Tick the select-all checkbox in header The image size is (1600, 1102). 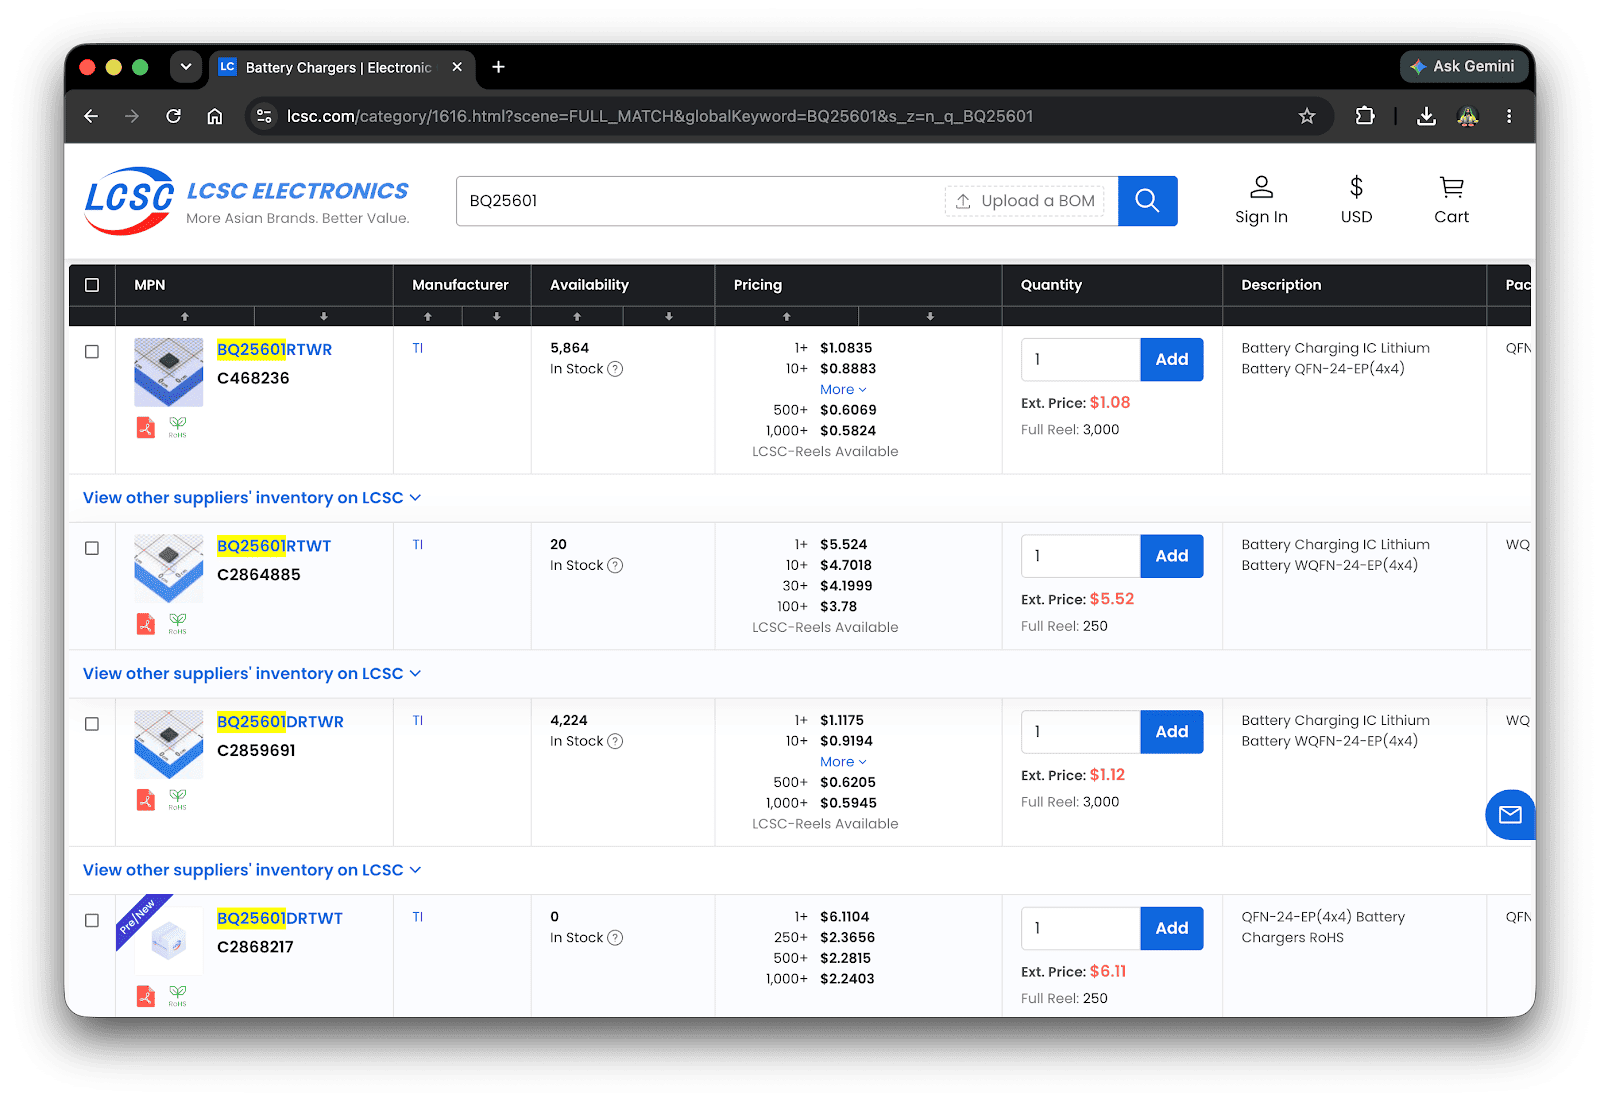coord(92,285)
